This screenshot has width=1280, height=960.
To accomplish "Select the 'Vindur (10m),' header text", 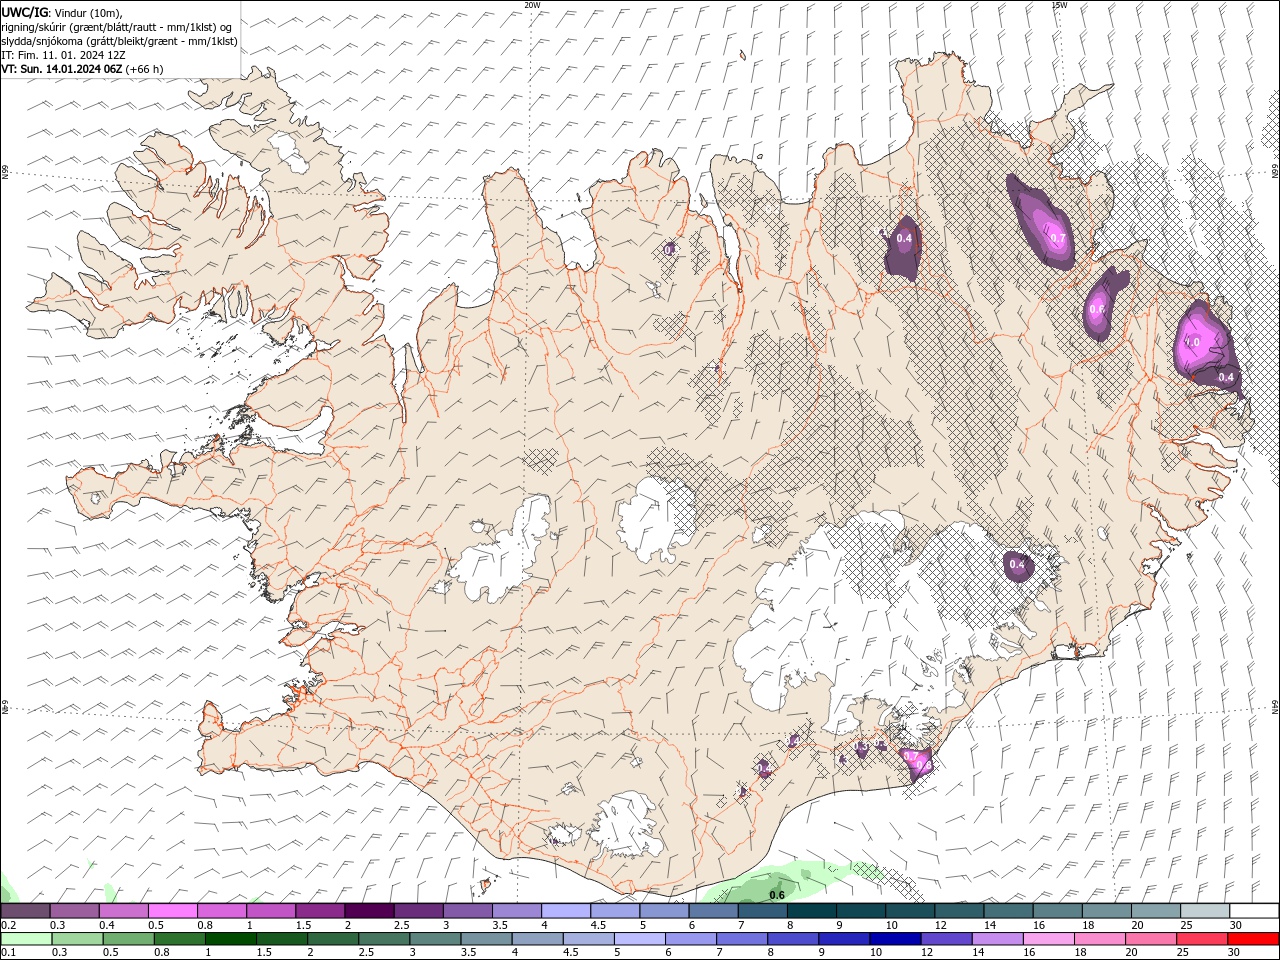I will tap(87, 12).
